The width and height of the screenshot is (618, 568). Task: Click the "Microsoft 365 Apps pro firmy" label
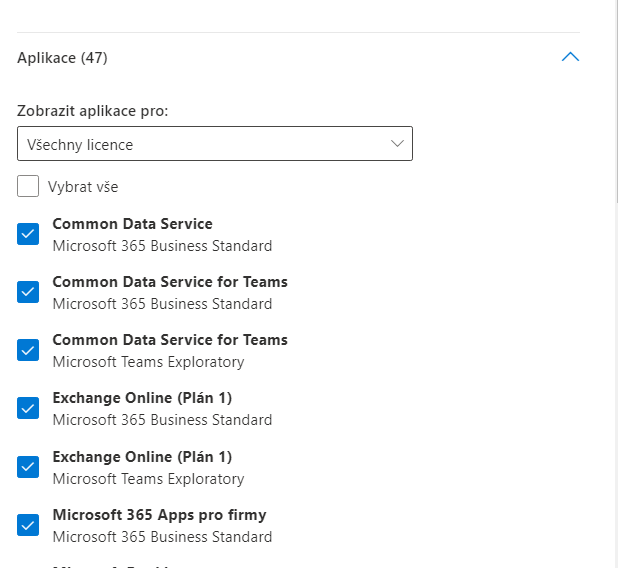click(159, 515)
